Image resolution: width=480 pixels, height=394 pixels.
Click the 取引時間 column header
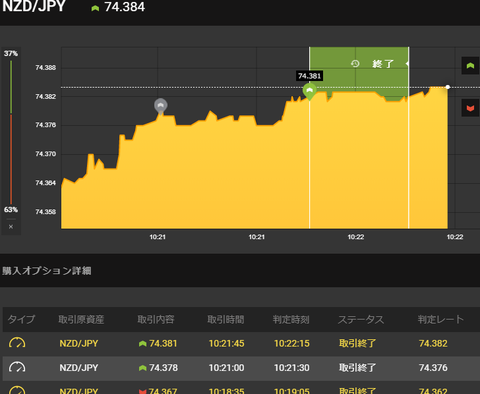coord(226,319)
